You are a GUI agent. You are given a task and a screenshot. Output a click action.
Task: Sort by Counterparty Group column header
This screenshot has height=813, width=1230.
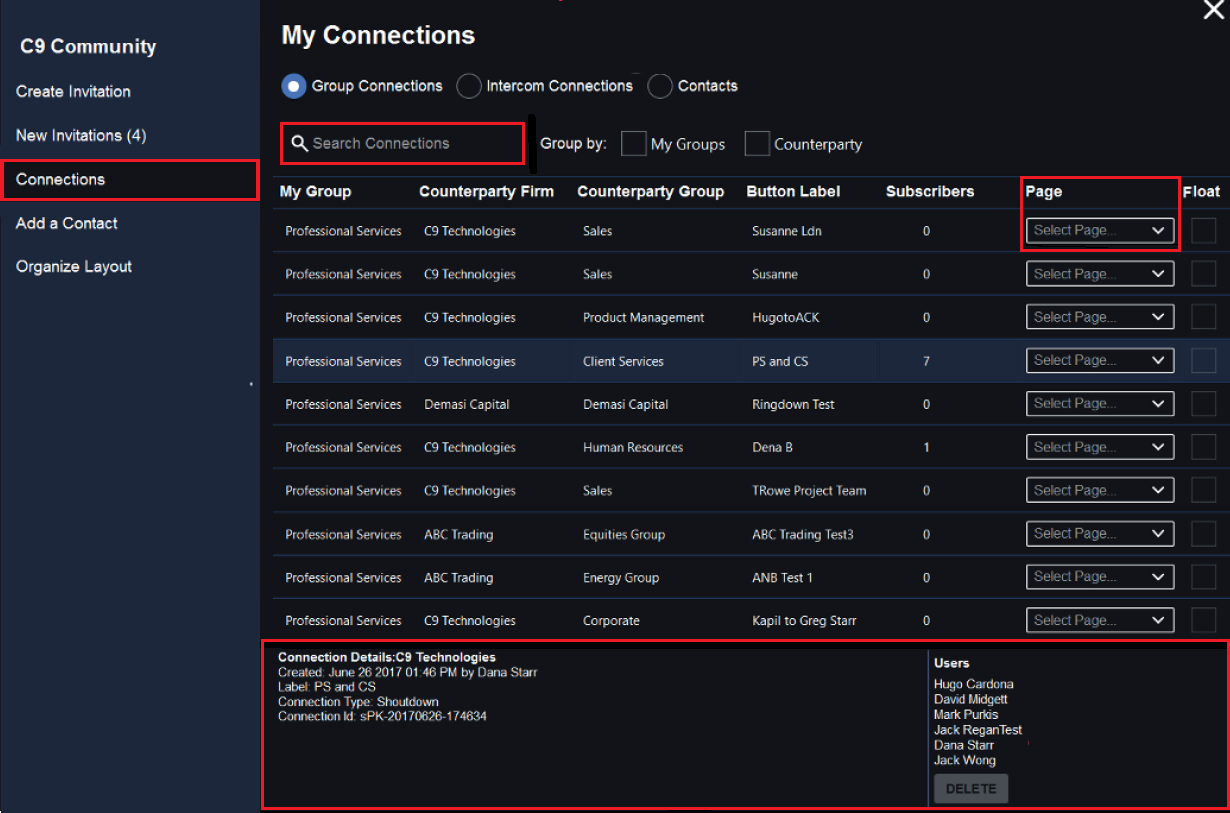point(650,192)
